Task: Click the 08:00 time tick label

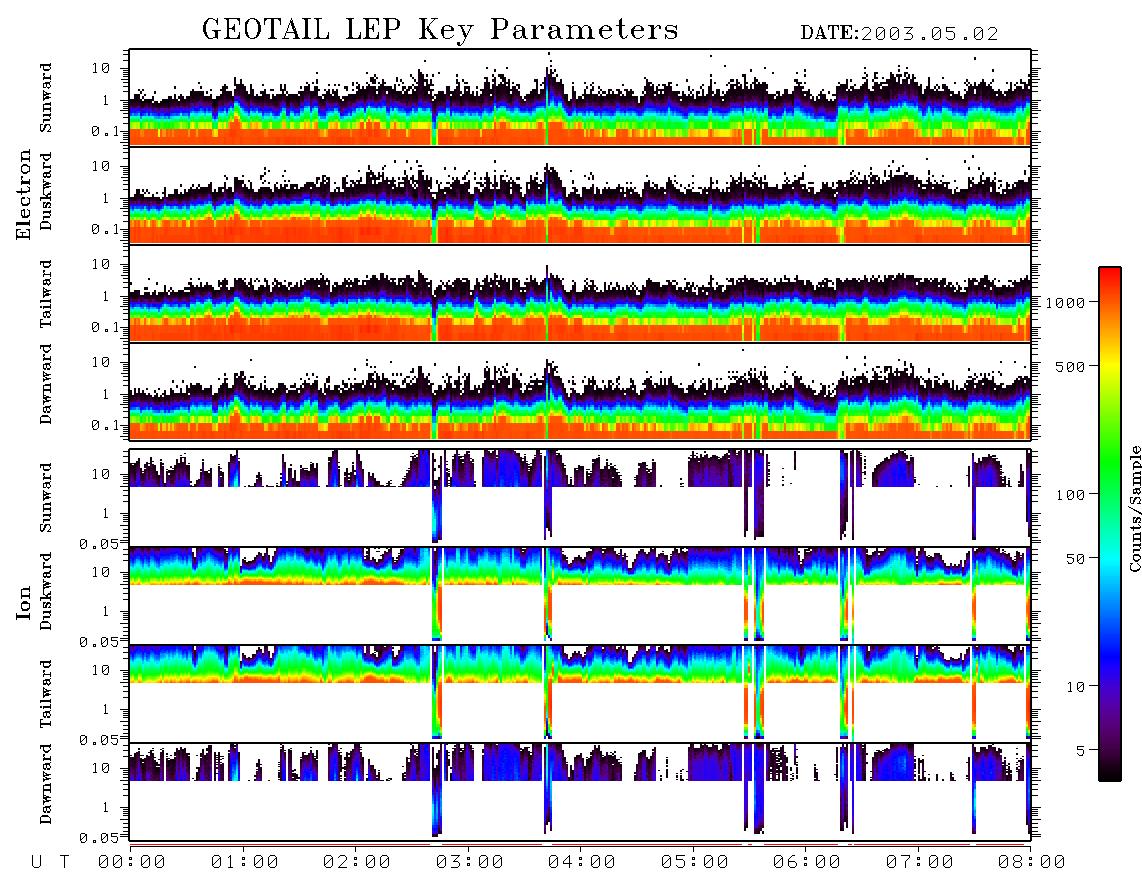Action: (x=1032, y=863)
